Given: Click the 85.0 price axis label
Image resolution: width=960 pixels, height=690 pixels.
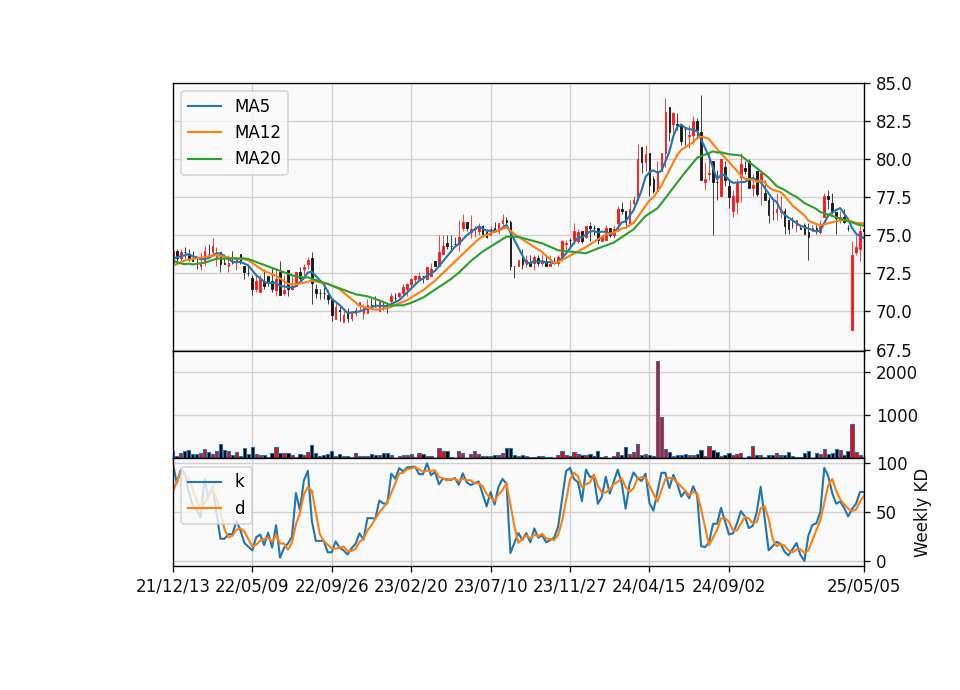Looking at the screenshot, I should tap(893, 84).
